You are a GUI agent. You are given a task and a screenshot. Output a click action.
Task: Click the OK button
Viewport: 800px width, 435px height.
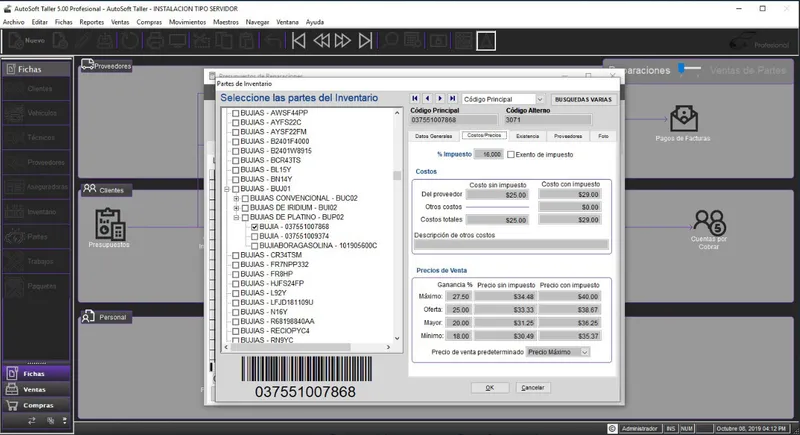point(490,388)
